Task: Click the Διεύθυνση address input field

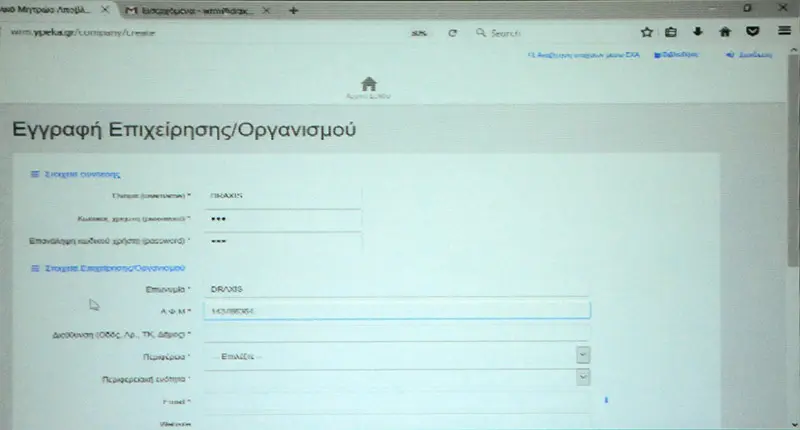Action: coord(396,333)
